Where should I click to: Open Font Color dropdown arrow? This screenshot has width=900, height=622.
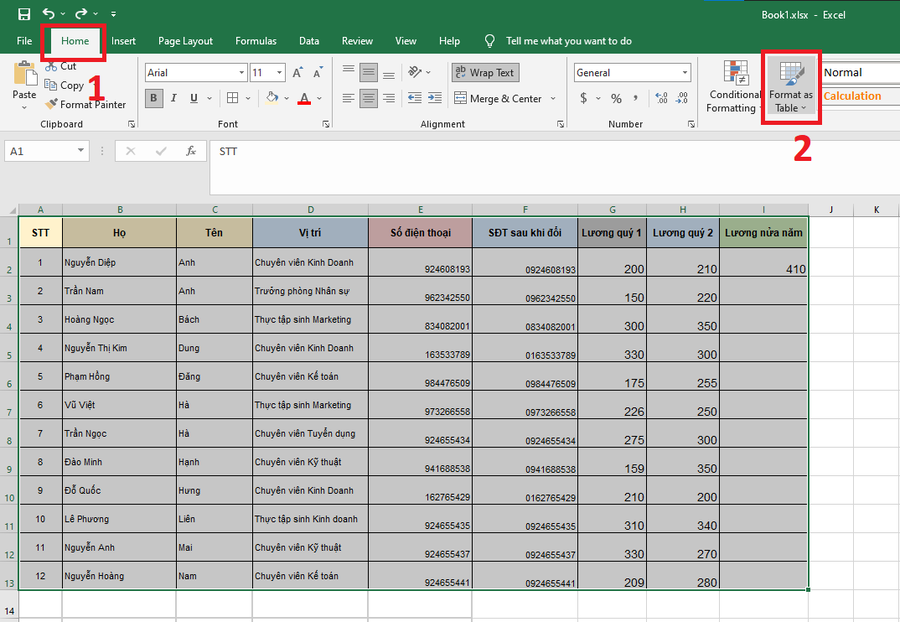tap(319, 98)
